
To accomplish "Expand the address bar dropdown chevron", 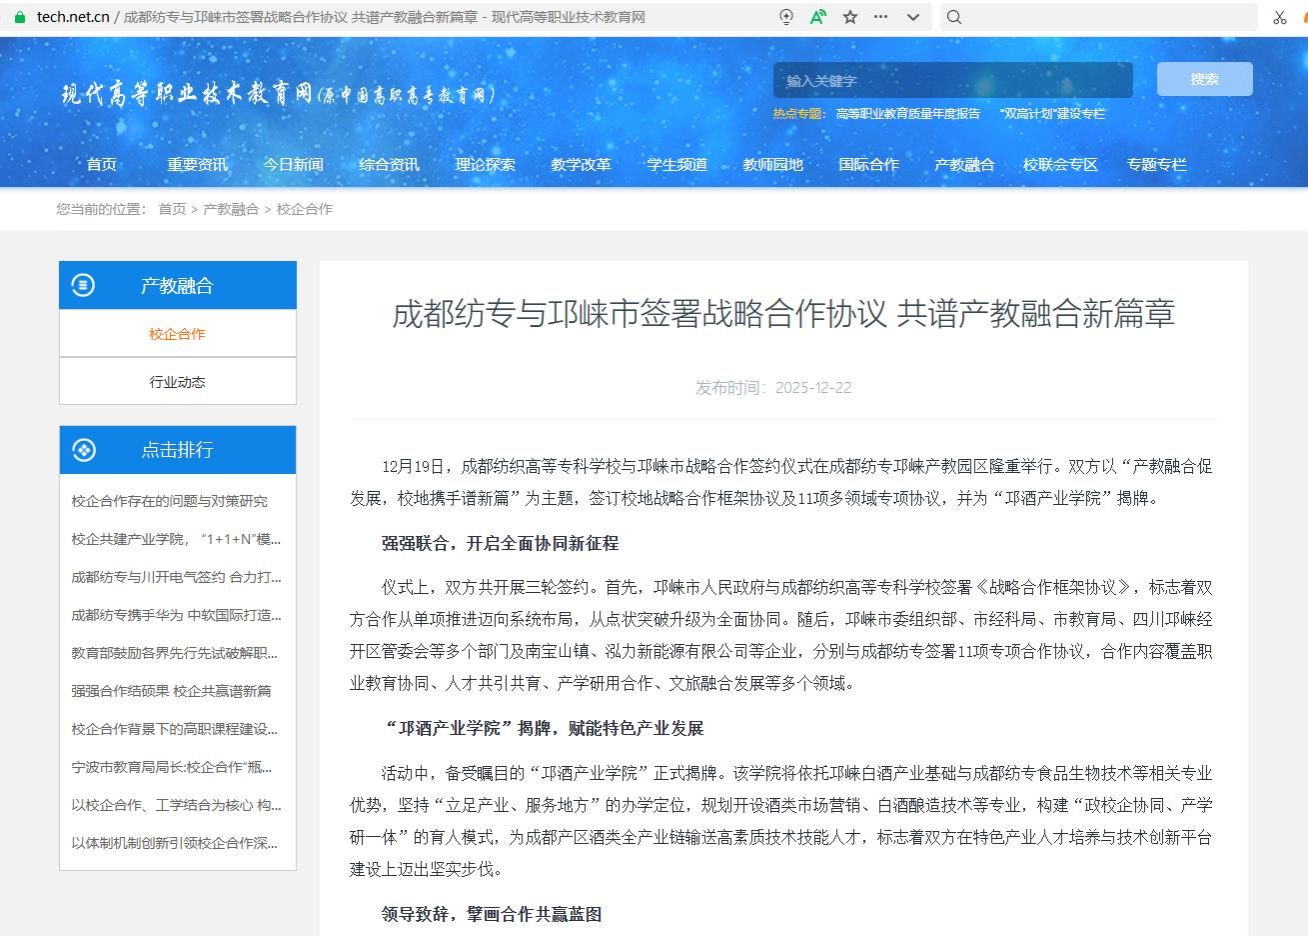I will 913,17.
